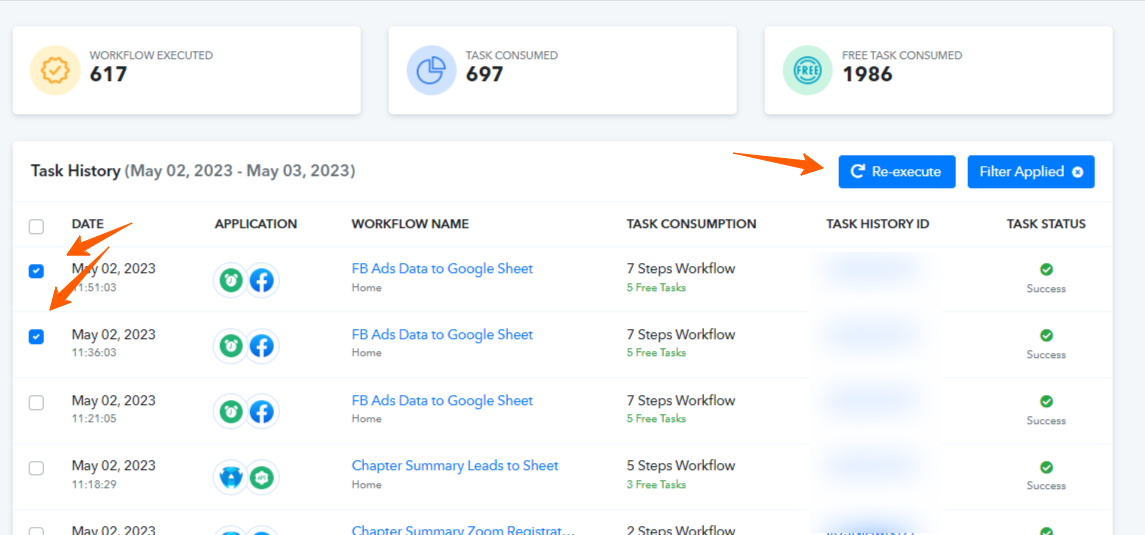Select the Chapter Summary Leads row checkbox
Screen dimensions: 1145x535
pos(36,468)
